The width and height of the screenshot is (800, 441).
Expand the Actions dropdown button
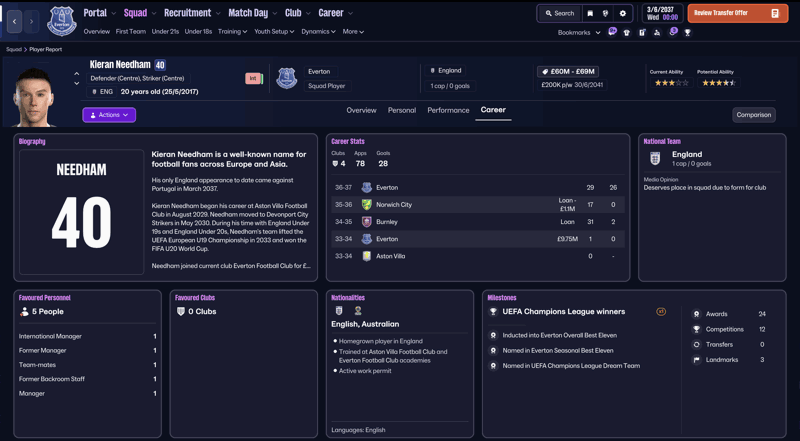tap(109, 115)
